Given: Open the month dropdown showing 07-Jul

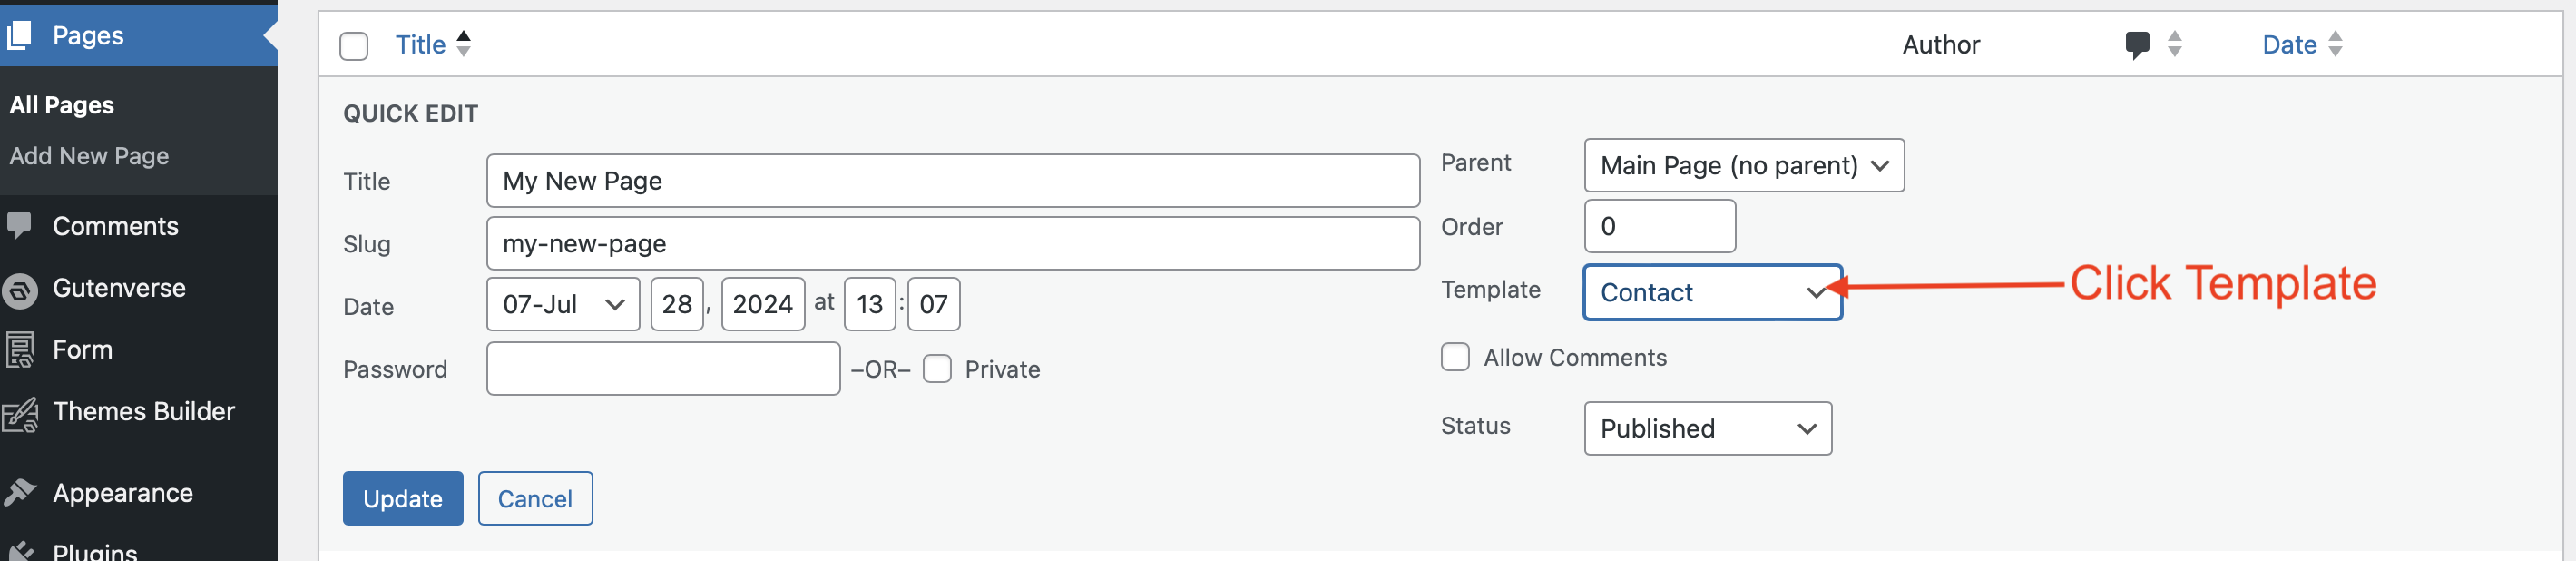Looking at the screenshot, I should point(562,304).
